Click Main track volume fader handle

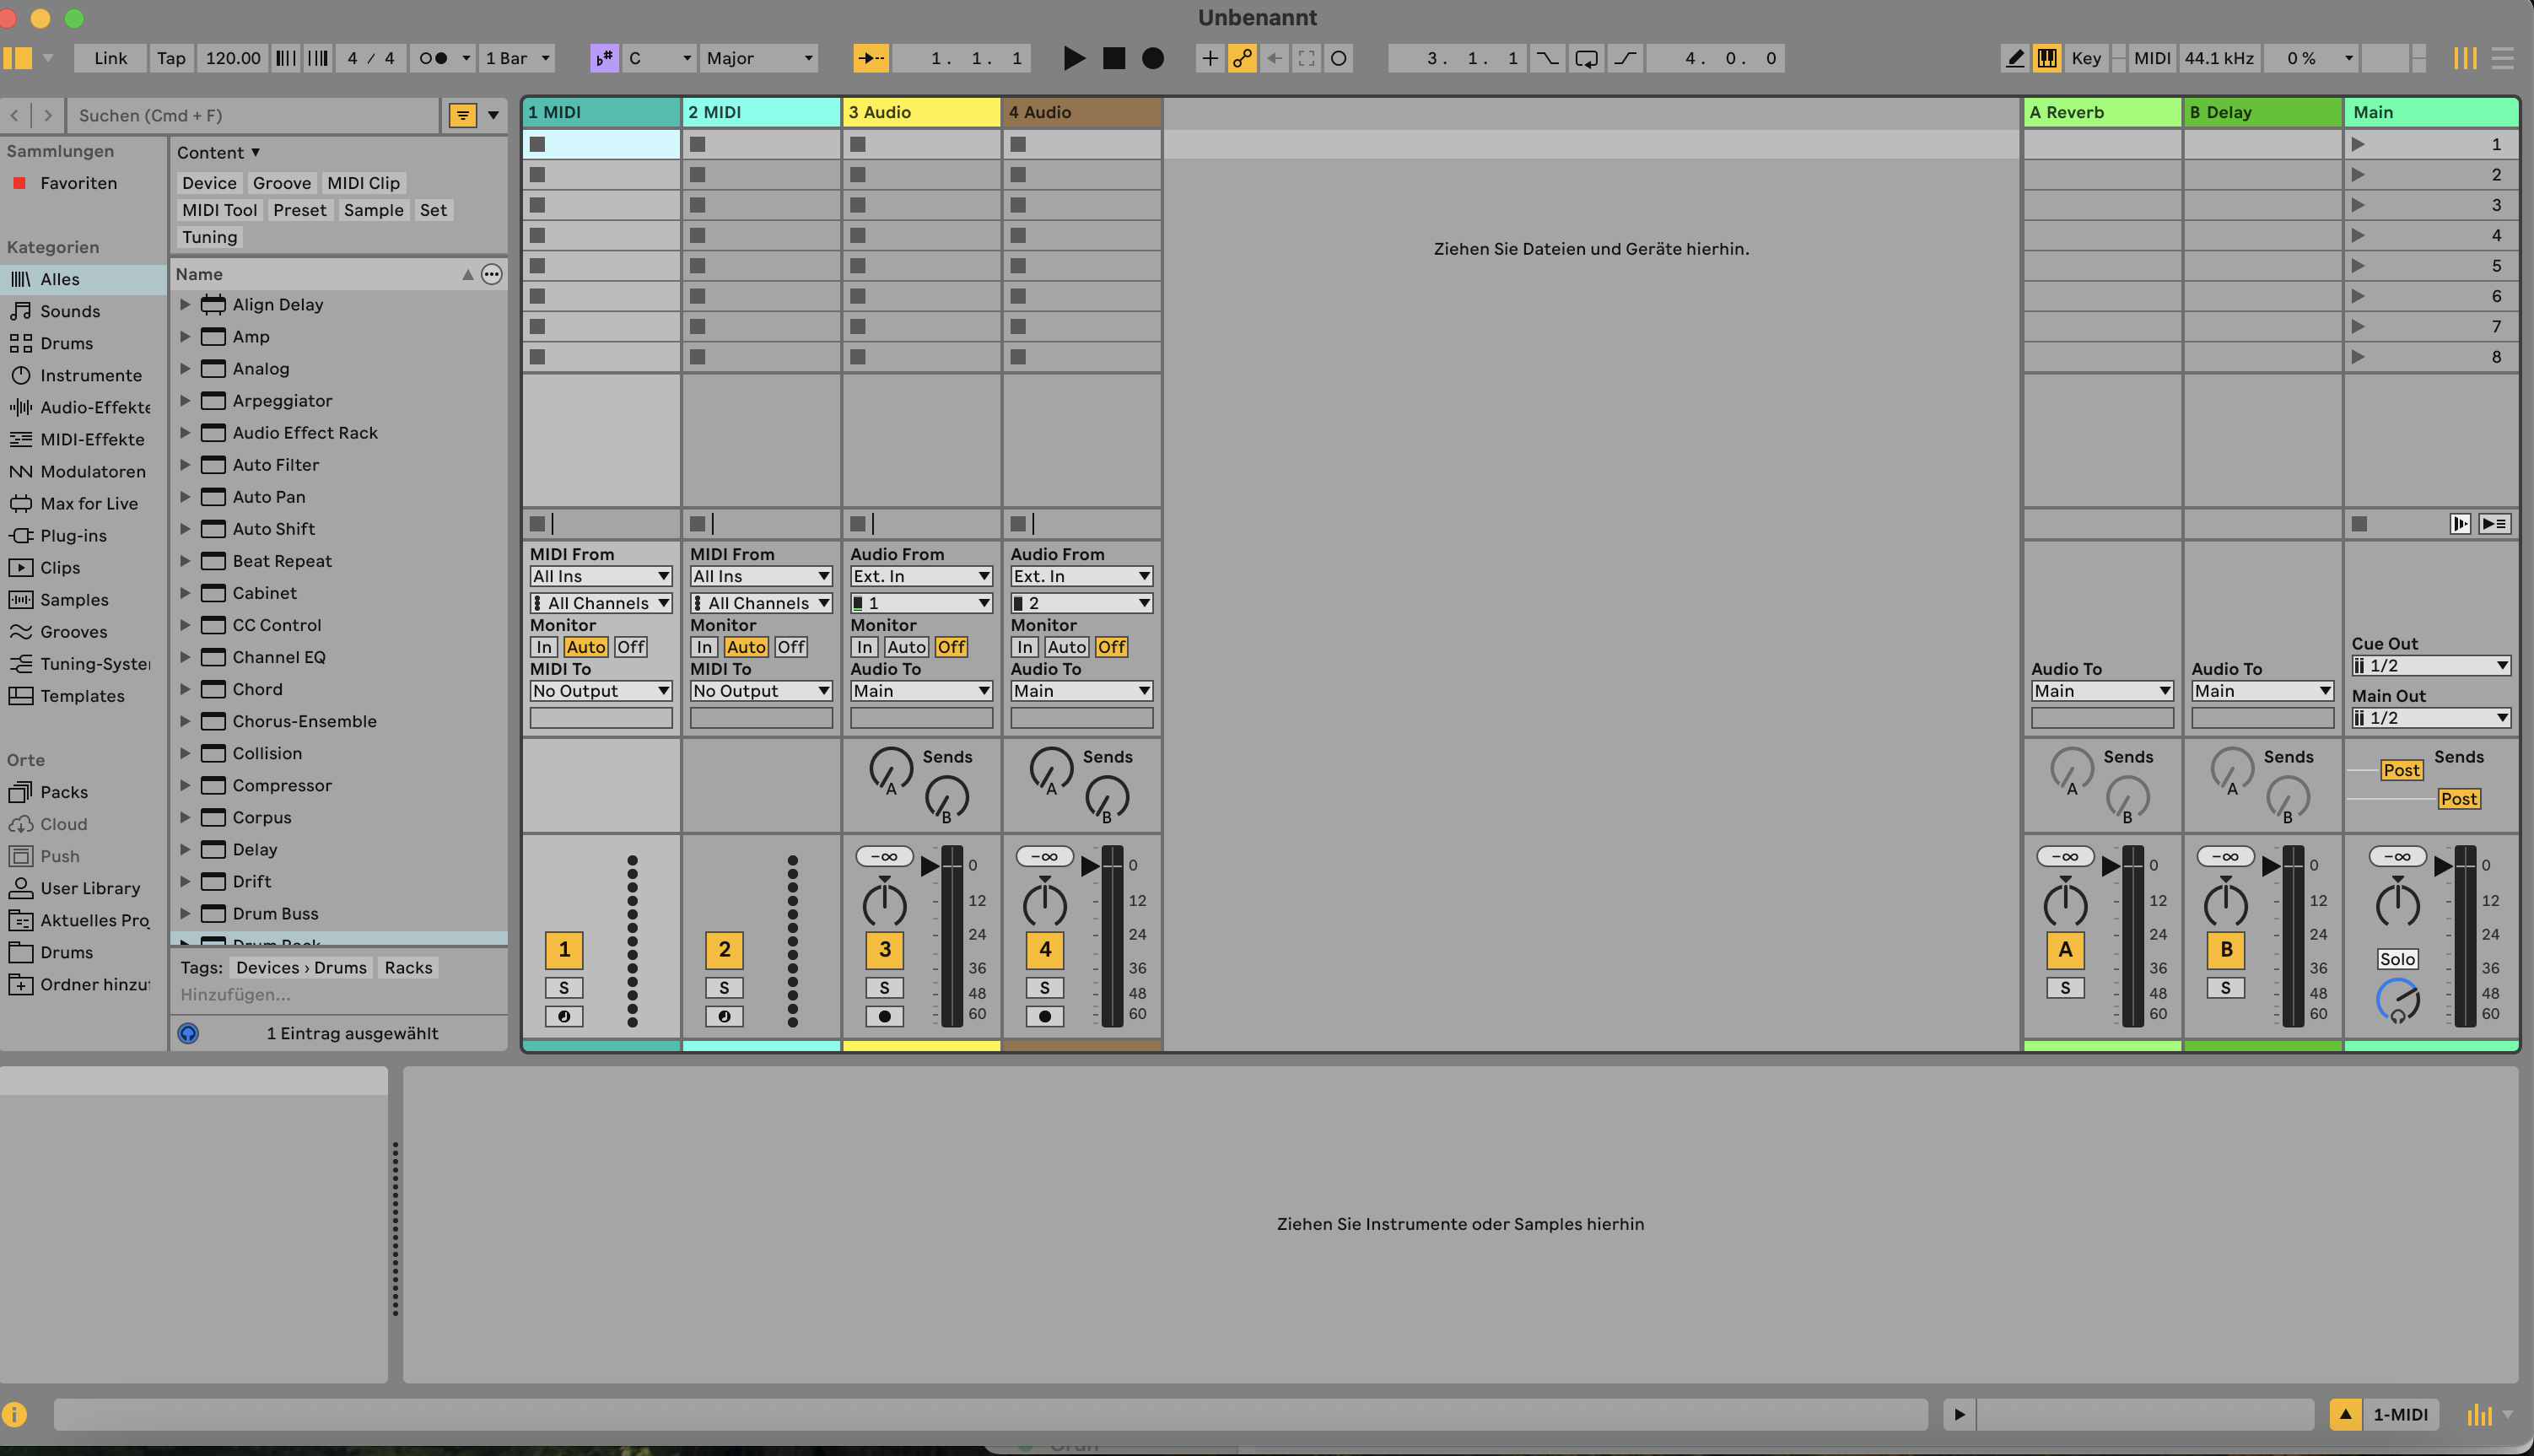pyautogui.click(x=2443, y=866)
